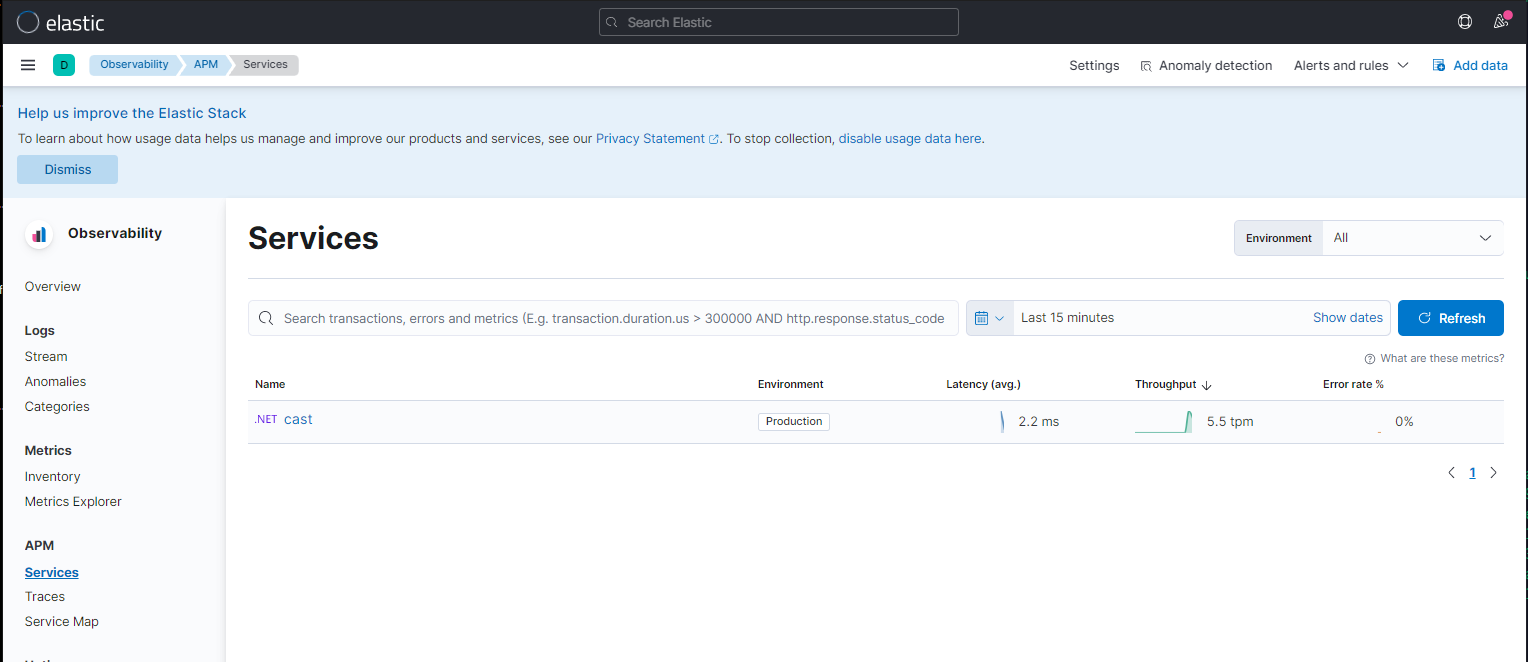Focus the transactions query search bar
Screen dimensions: 1528x662
click(603, 318)
